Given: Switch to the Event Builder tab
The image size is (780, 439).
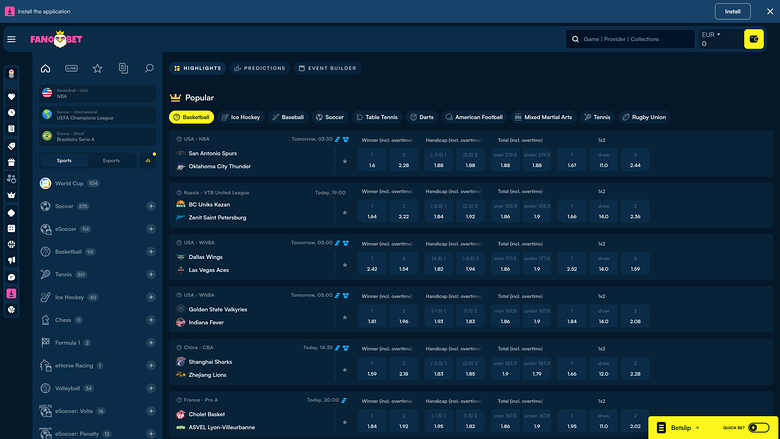Looking at the screenshot, I should click(327, 68).
